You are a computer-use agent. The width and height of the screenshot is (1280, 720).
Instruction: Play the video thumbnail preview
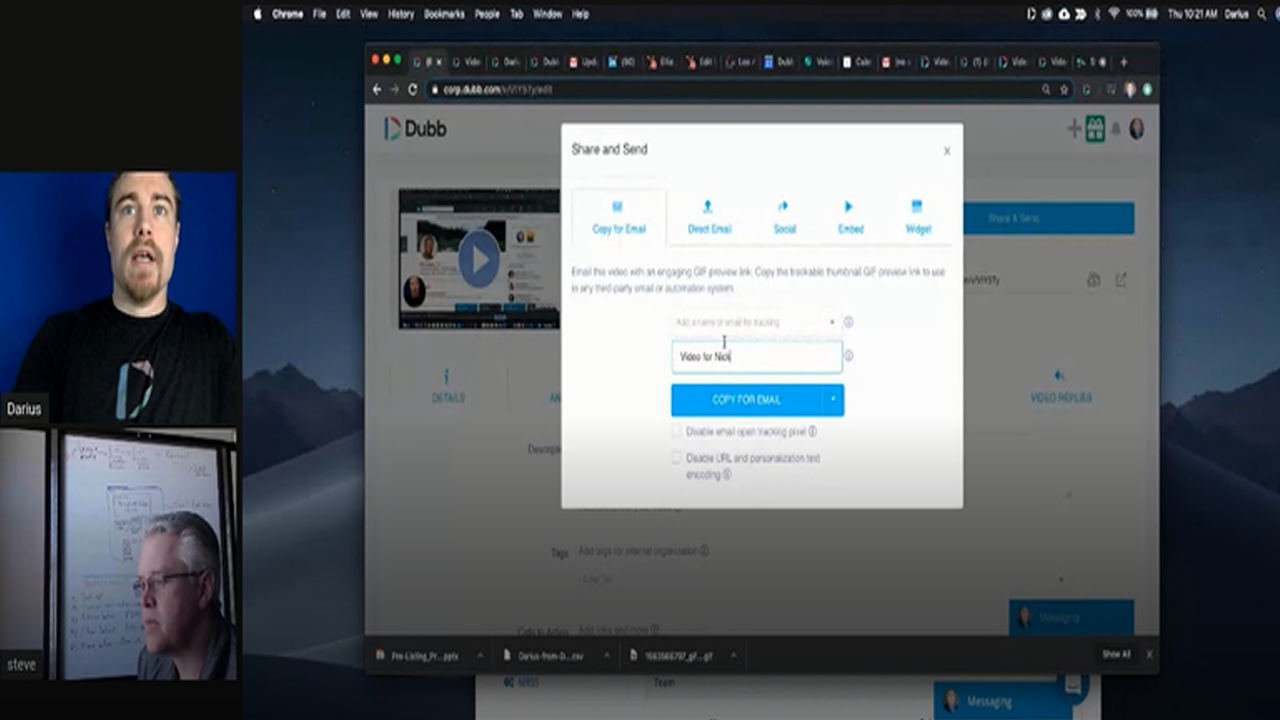pyautogui.click(x=479, y=260)
